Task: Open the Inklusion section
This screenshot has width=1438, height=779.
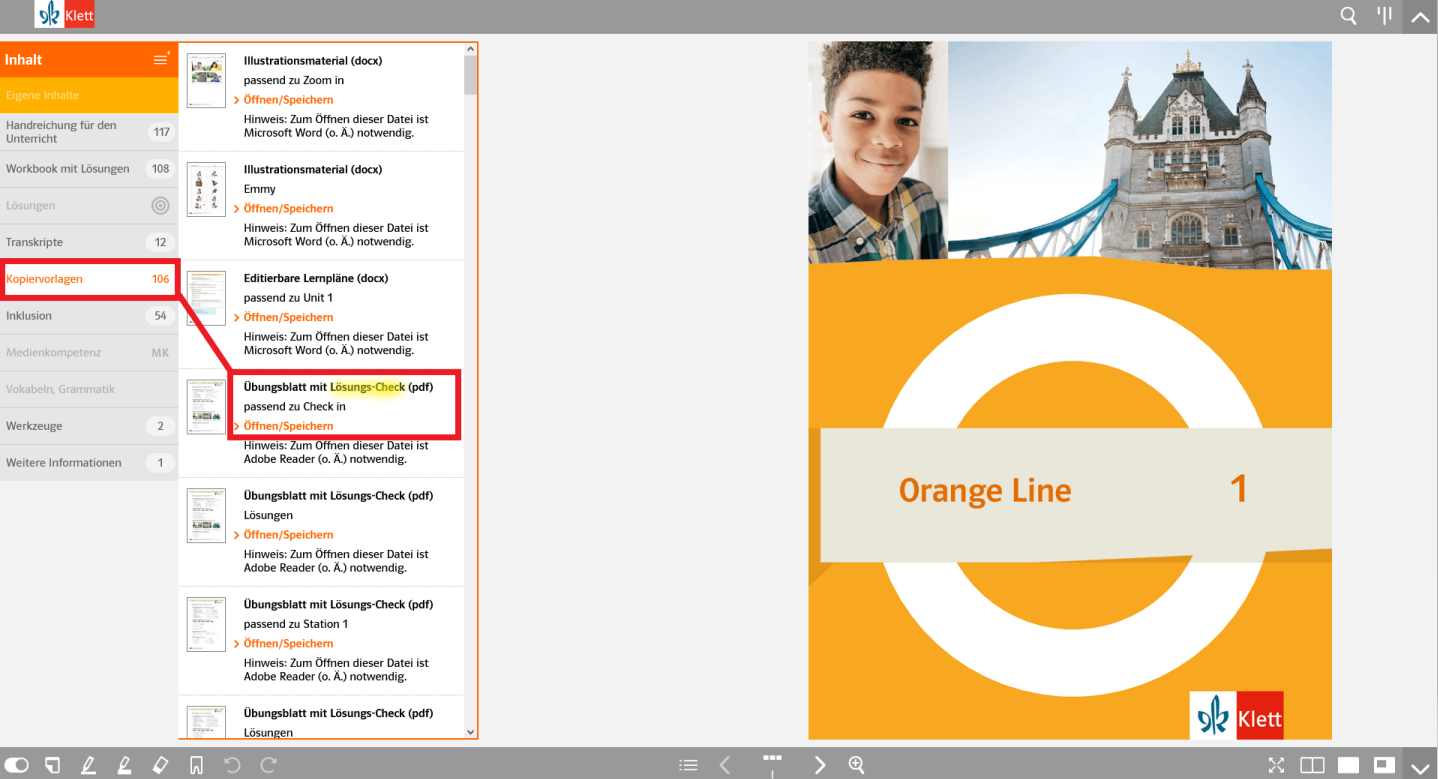Action: [x=89, y=316]
